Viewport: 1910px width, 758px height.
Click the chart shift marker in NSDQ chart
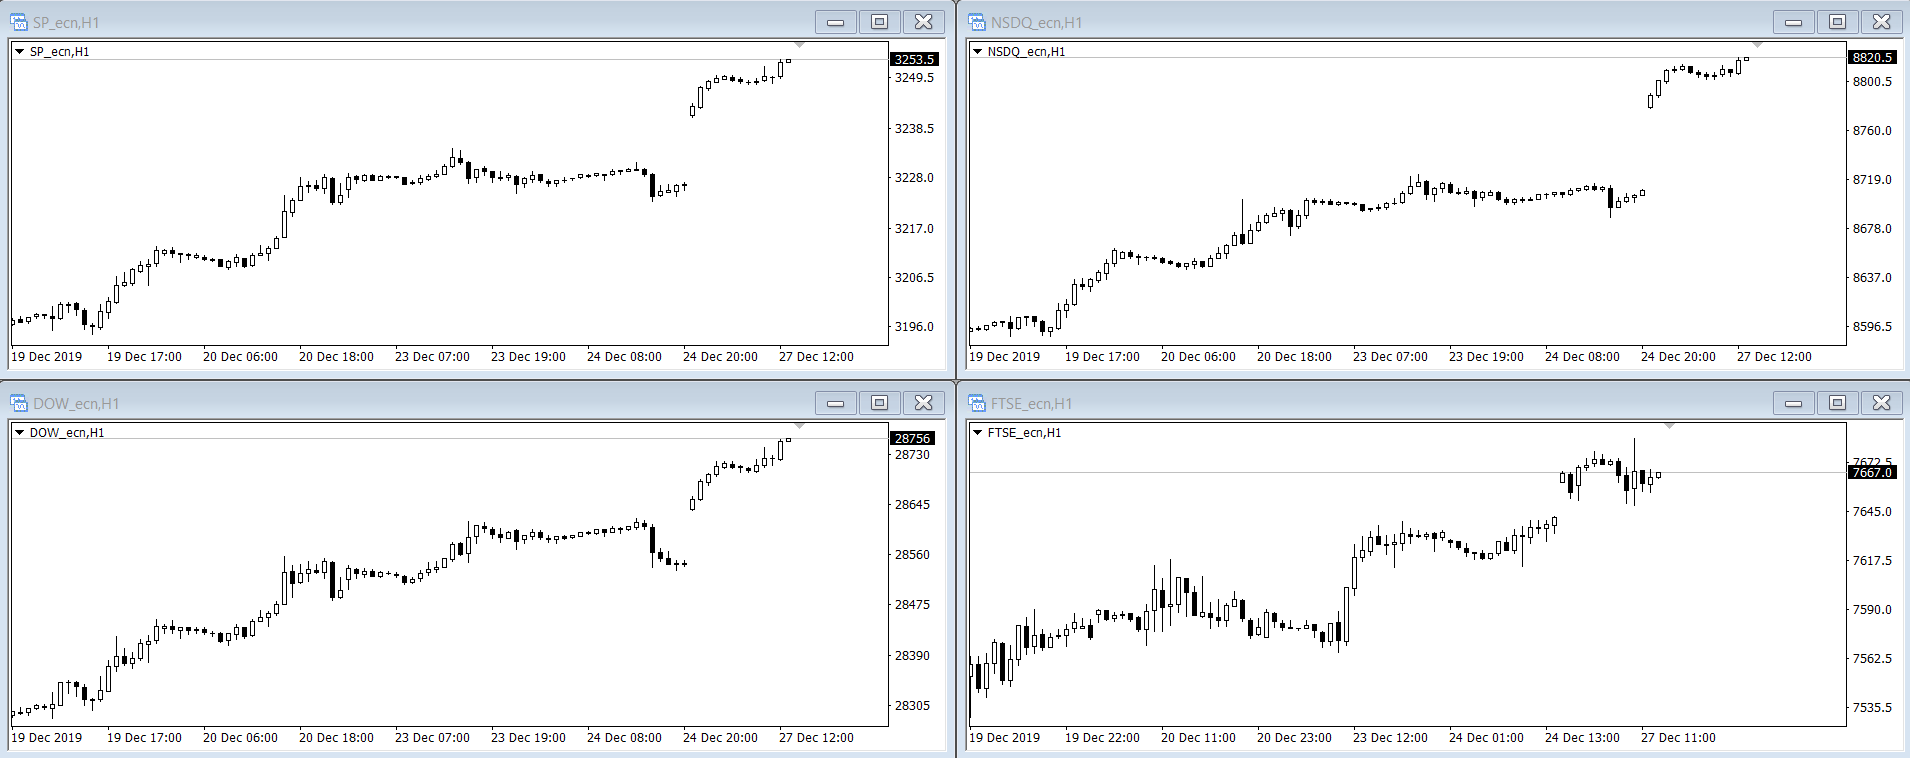tap(1757, 45)
